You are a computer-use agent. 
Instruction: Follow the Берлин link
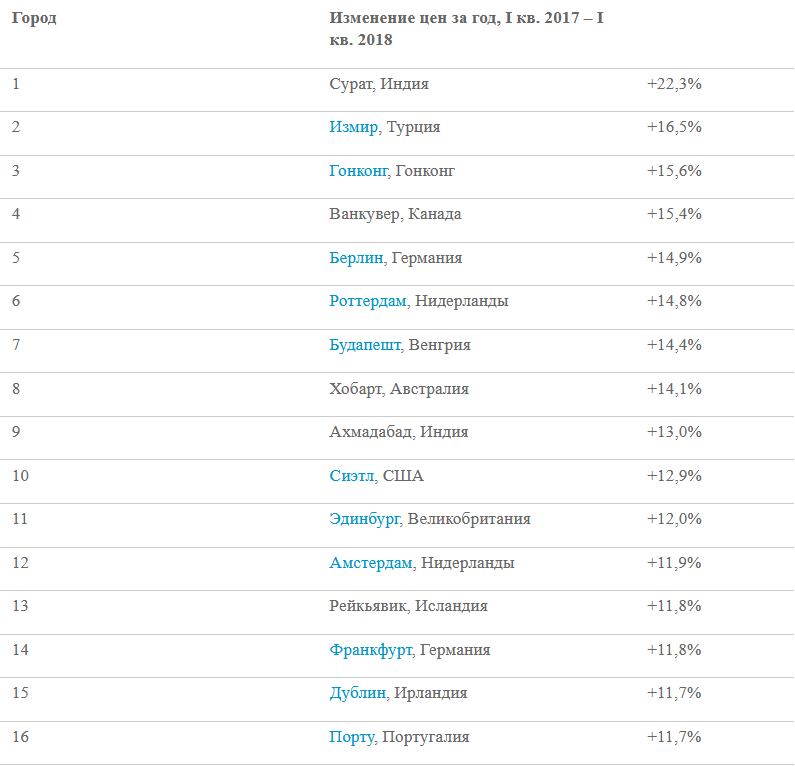point(356,258)
